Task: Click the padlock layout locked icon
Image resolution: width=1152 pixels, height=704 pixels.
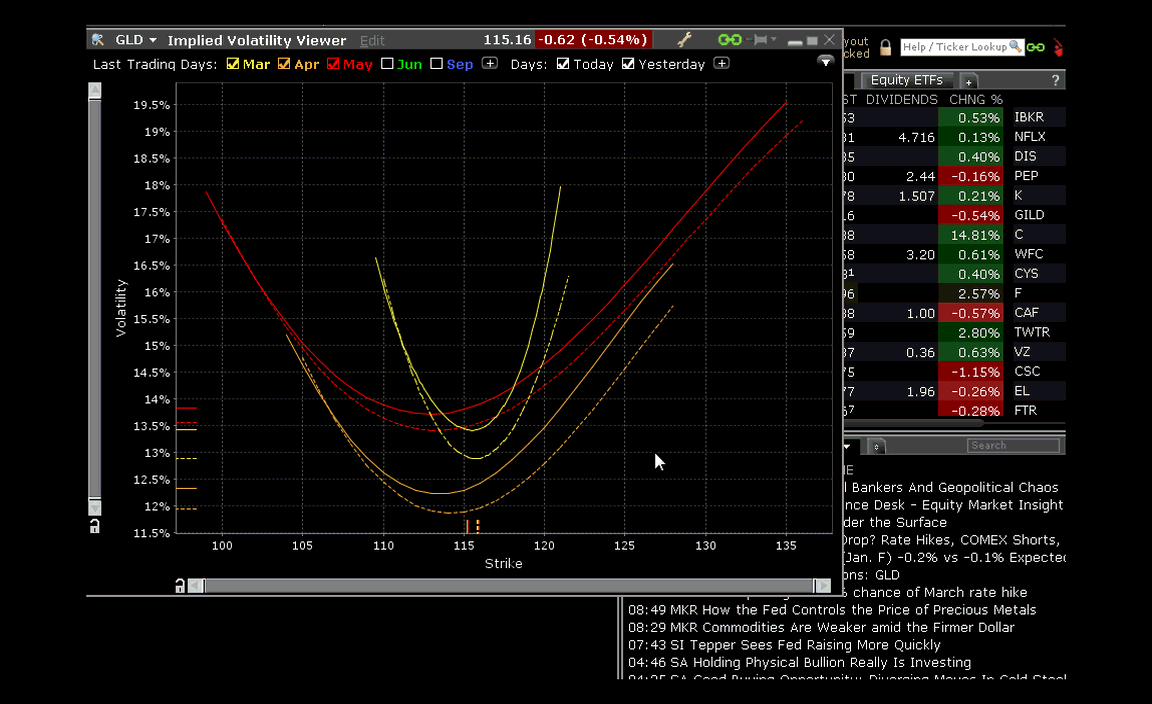Action: click(885, 48)
